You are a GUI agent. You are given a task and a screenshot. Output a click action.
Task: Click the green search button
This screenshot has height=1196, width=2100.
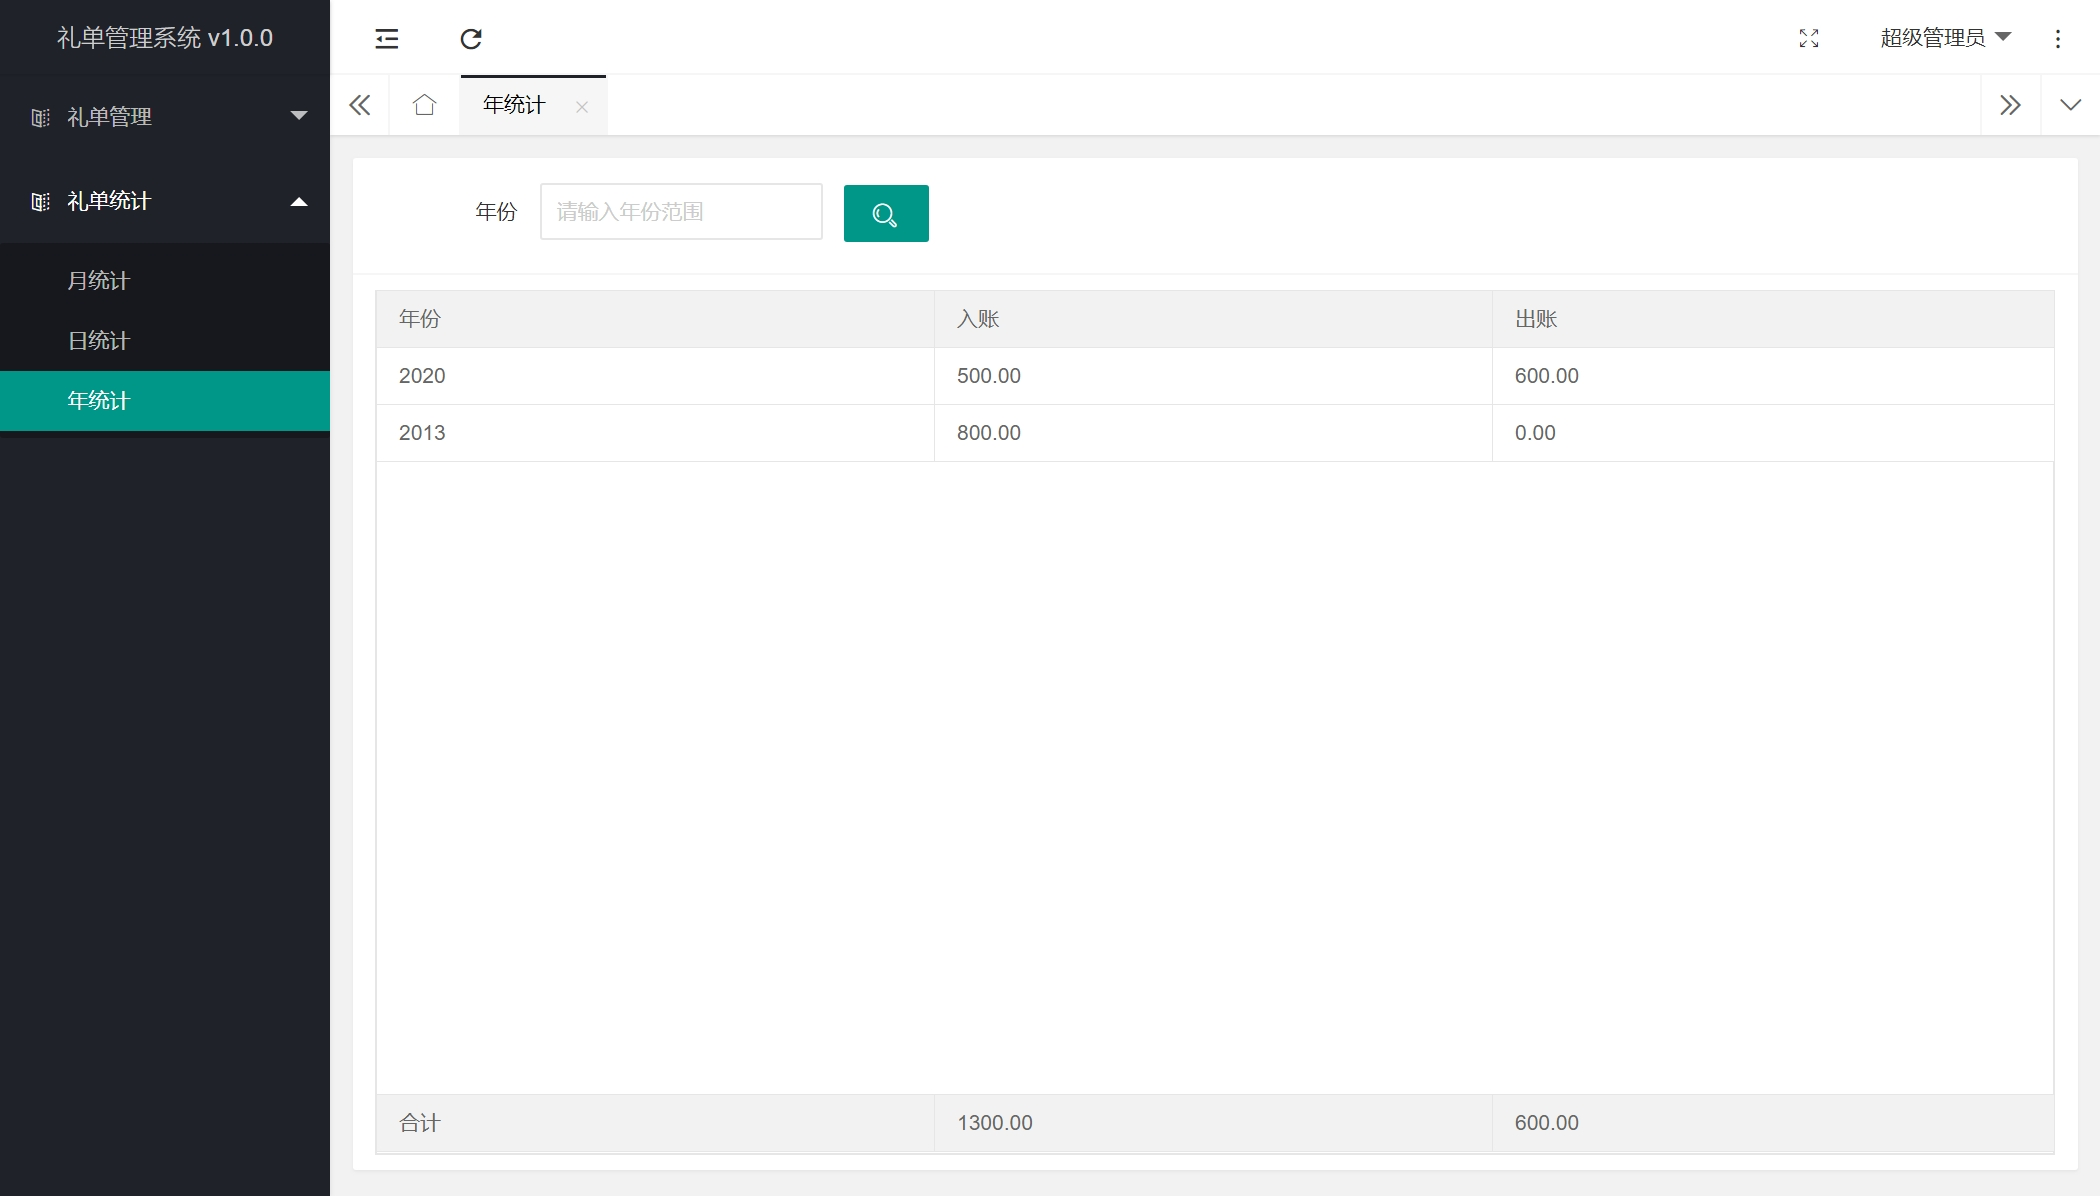885,213
